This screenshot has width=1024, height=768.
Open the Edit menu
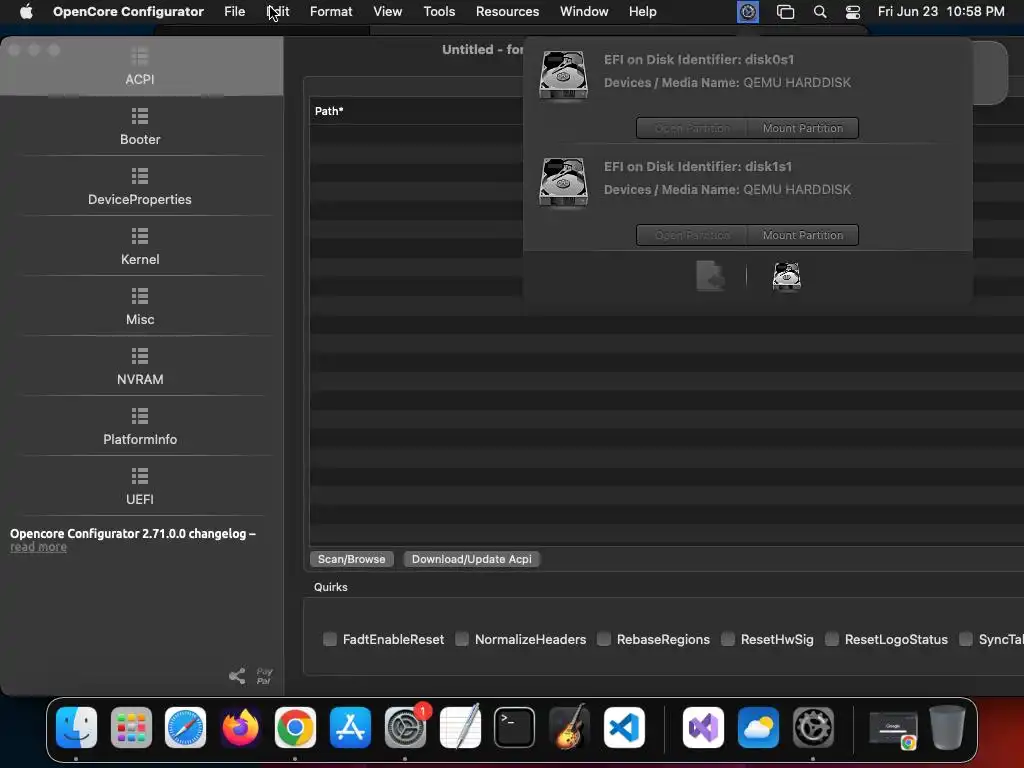tap(278, 12)
